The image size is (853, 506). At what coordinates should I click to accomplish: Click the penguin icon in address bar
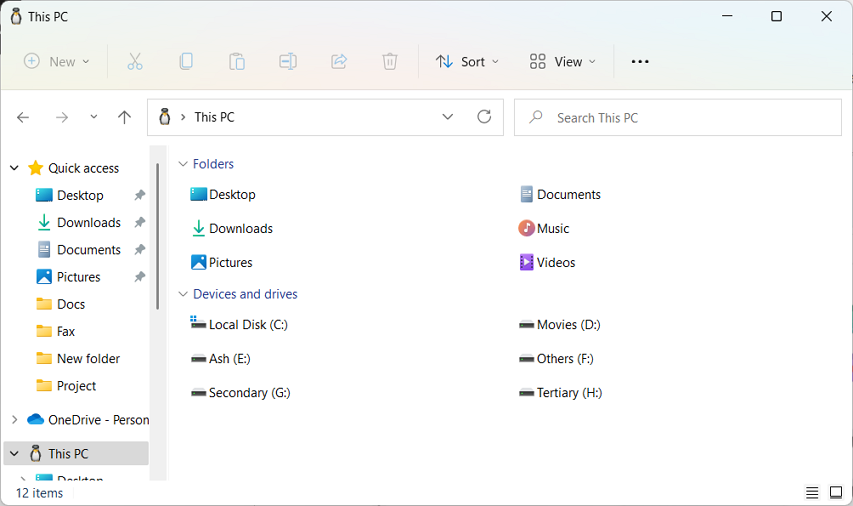165,116
